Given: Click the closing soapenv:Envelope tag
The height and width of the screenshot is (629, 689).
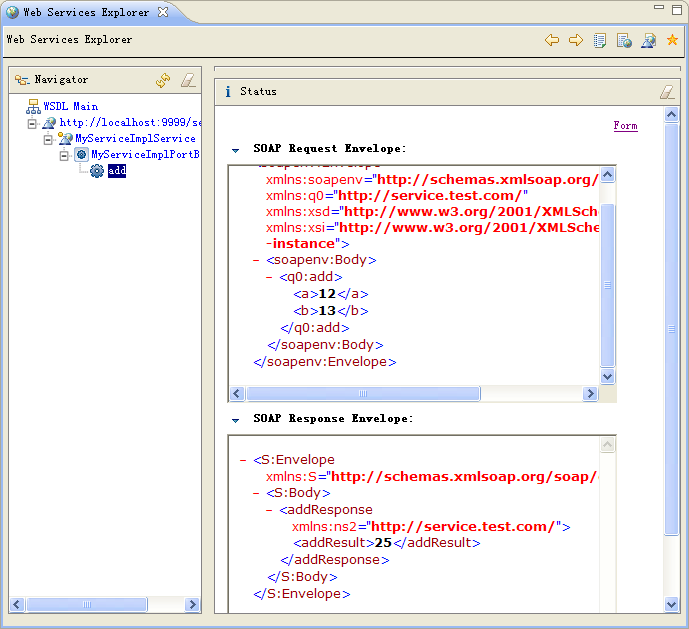Looking at the screenshot, I should coord(325,362).
